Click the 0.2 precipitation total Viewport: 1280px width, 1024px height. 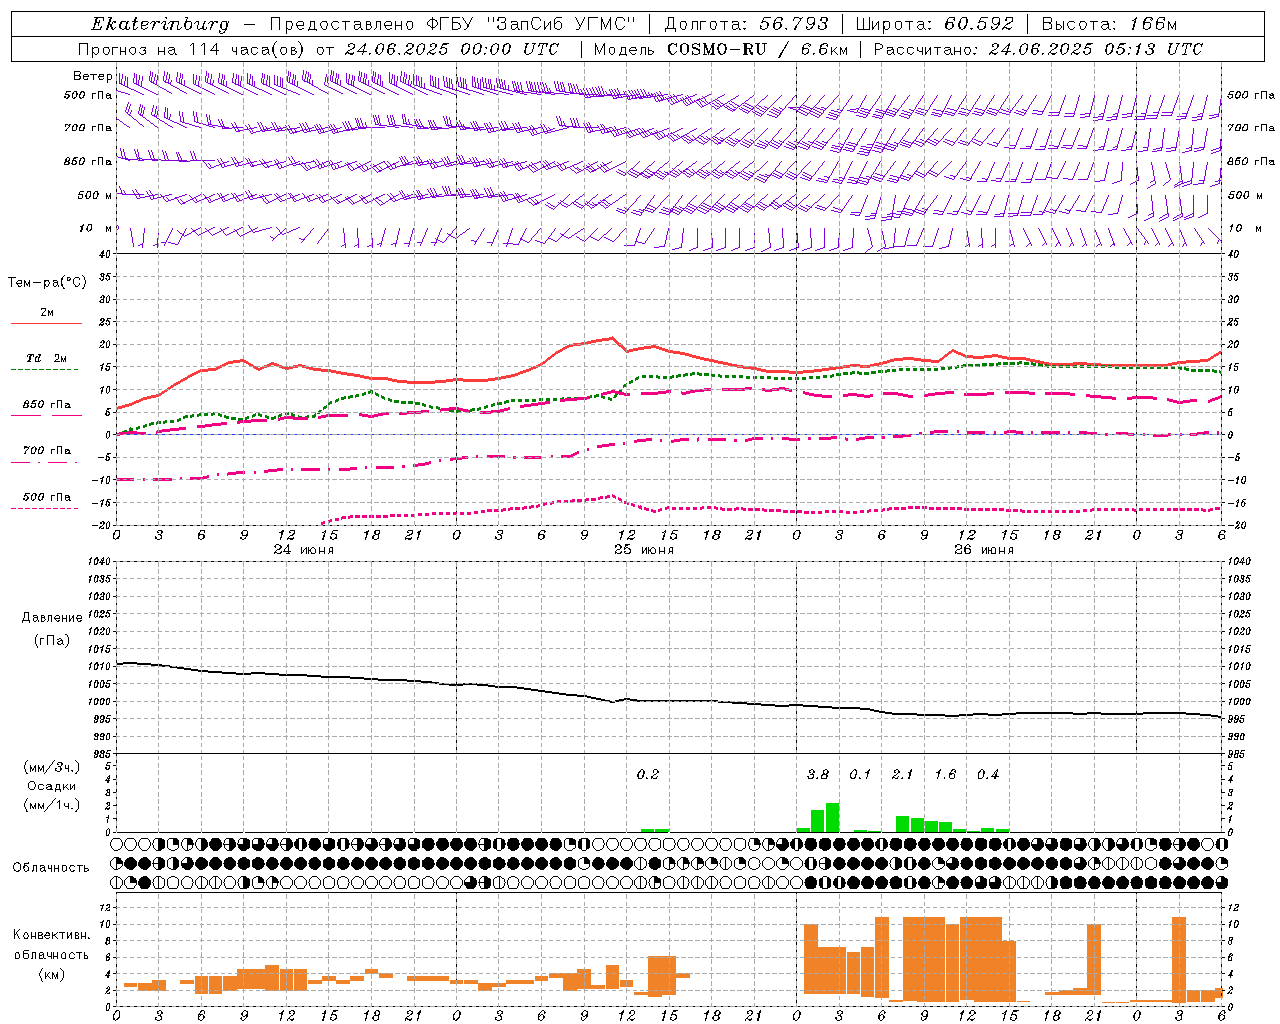648,774
